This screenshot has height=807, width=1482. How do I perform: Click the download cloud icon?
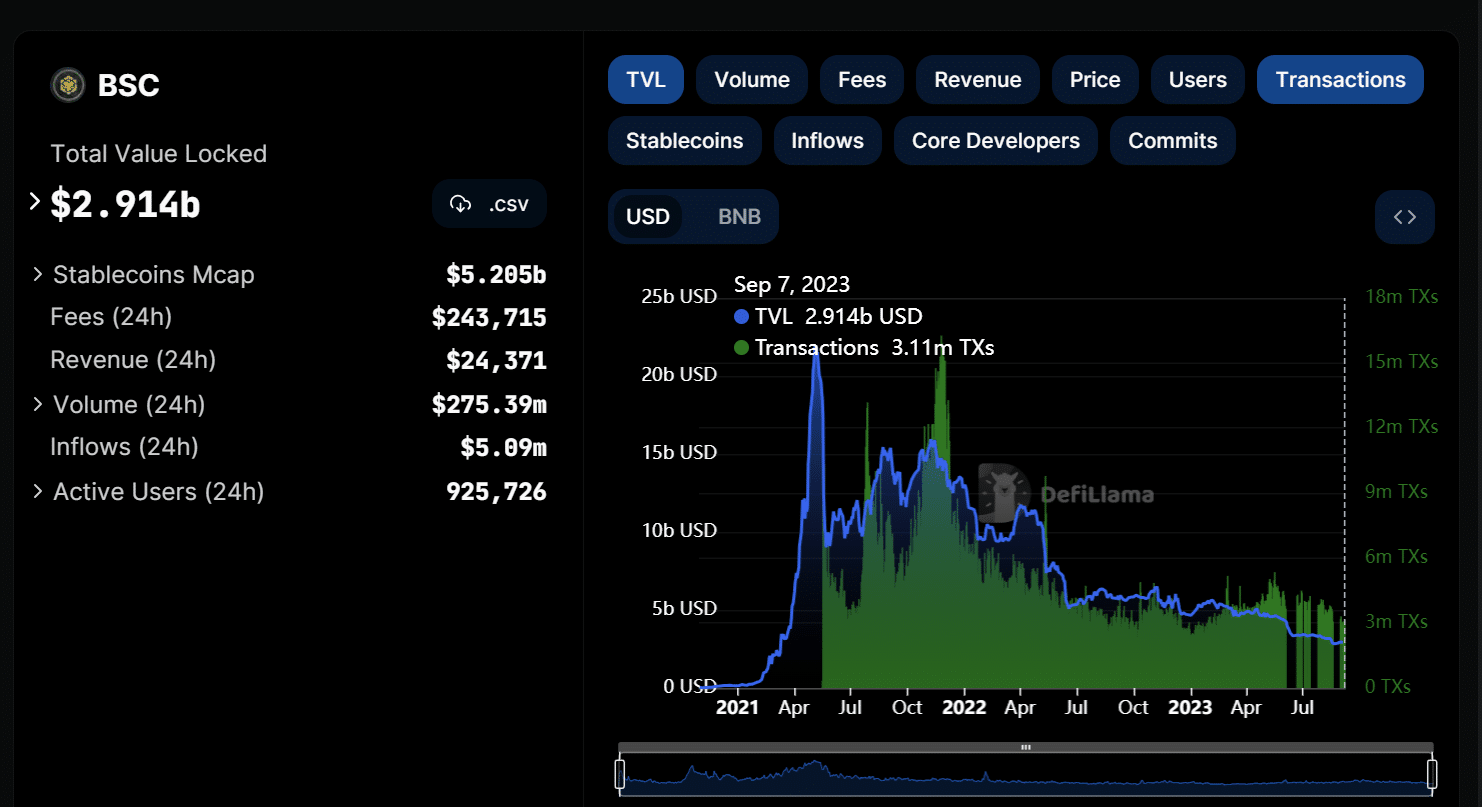pyautogui.click(x=460, y=204)
